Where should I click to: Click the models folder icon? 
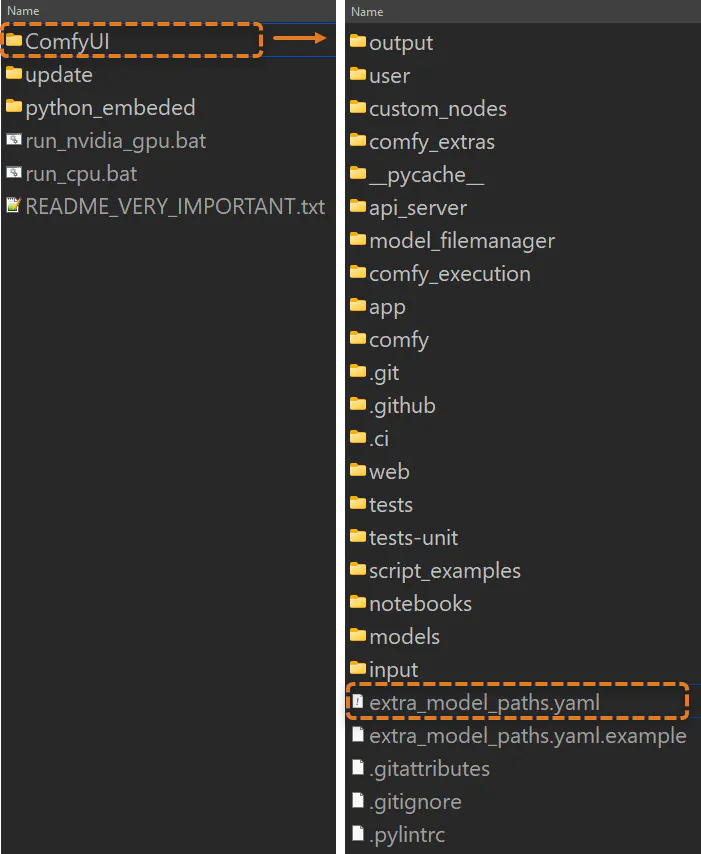(x=358, y=635)
